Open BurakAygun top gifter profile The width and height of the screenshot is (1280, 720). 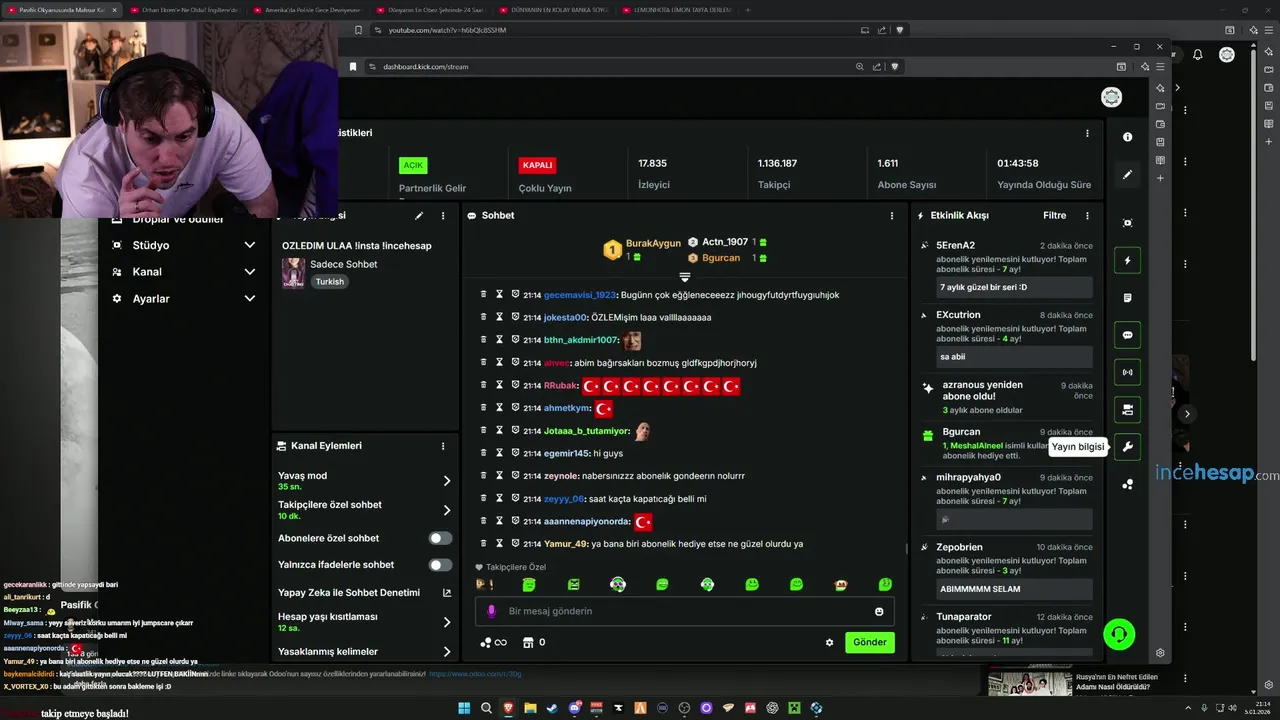653,243
